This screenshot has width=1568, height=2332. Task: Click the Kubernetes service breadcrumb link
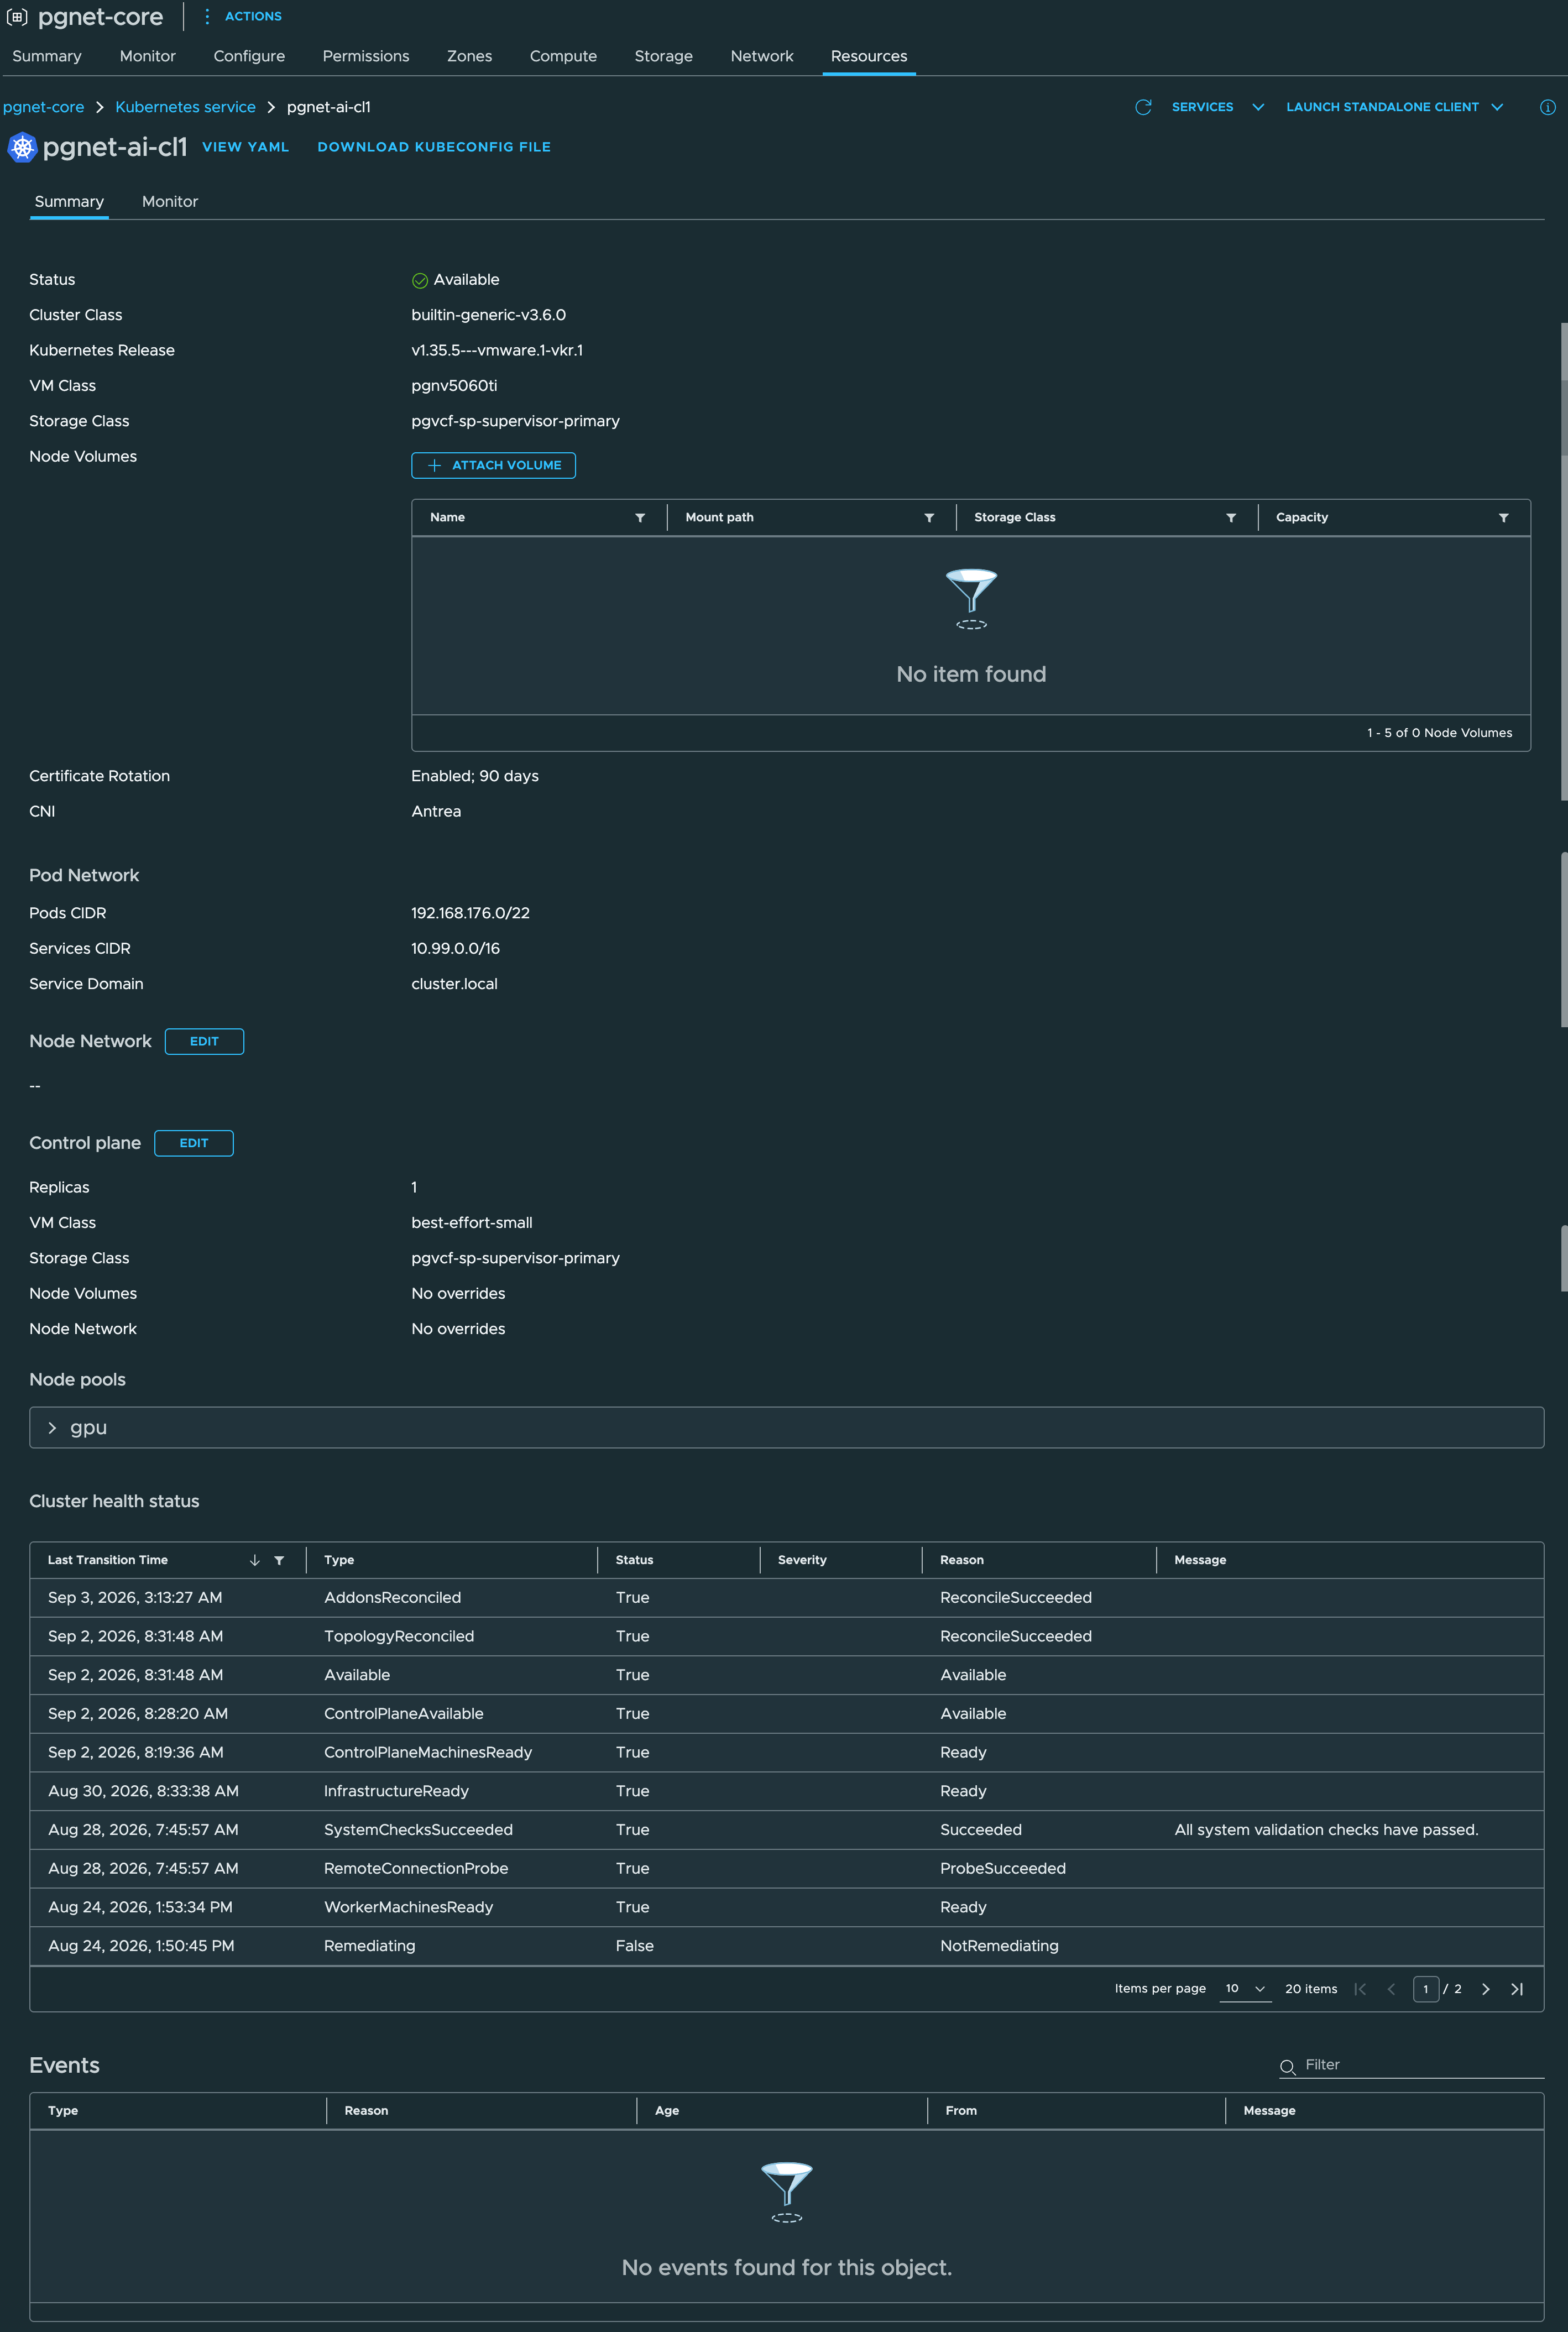coord(185,107)
